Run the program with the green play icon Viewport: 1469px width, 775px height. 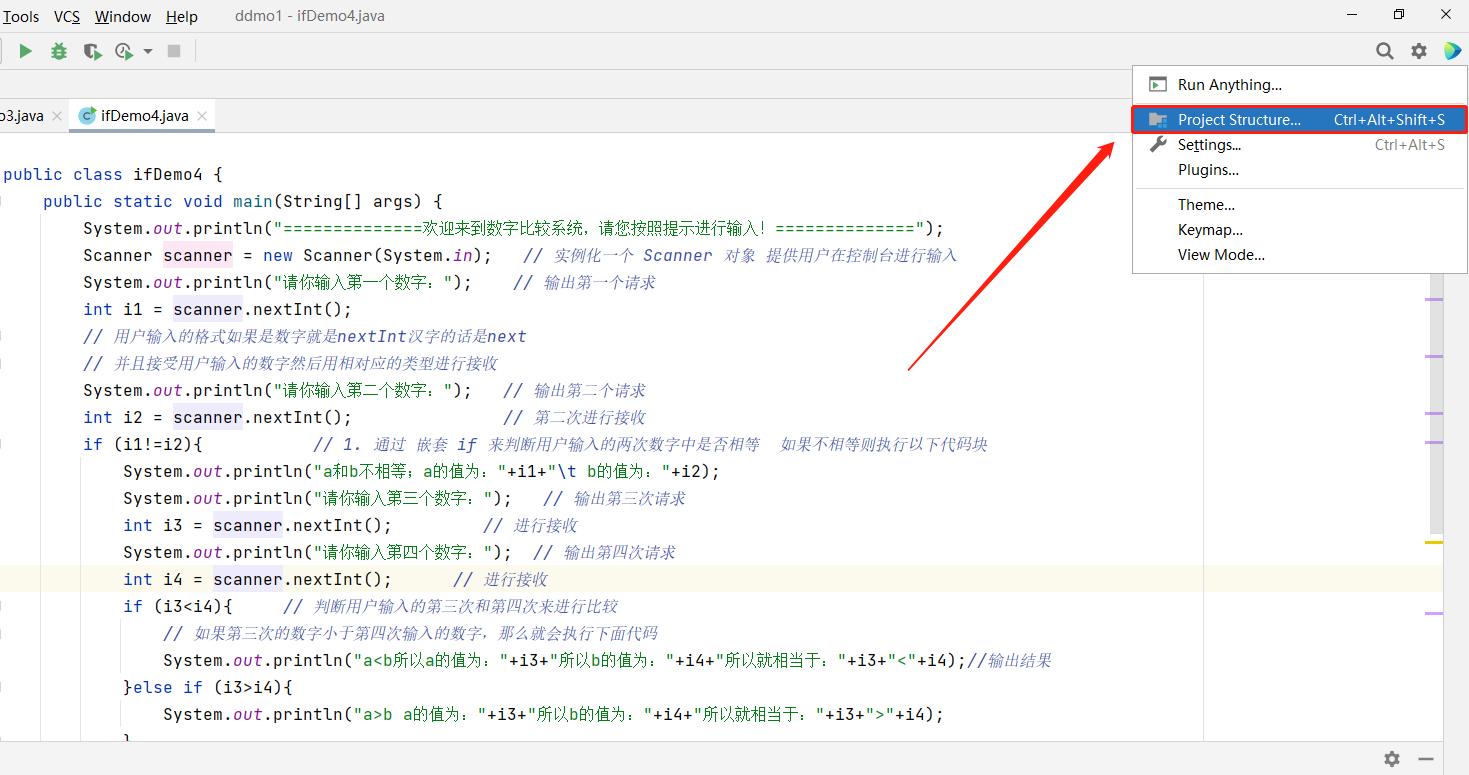coord(26,51)
